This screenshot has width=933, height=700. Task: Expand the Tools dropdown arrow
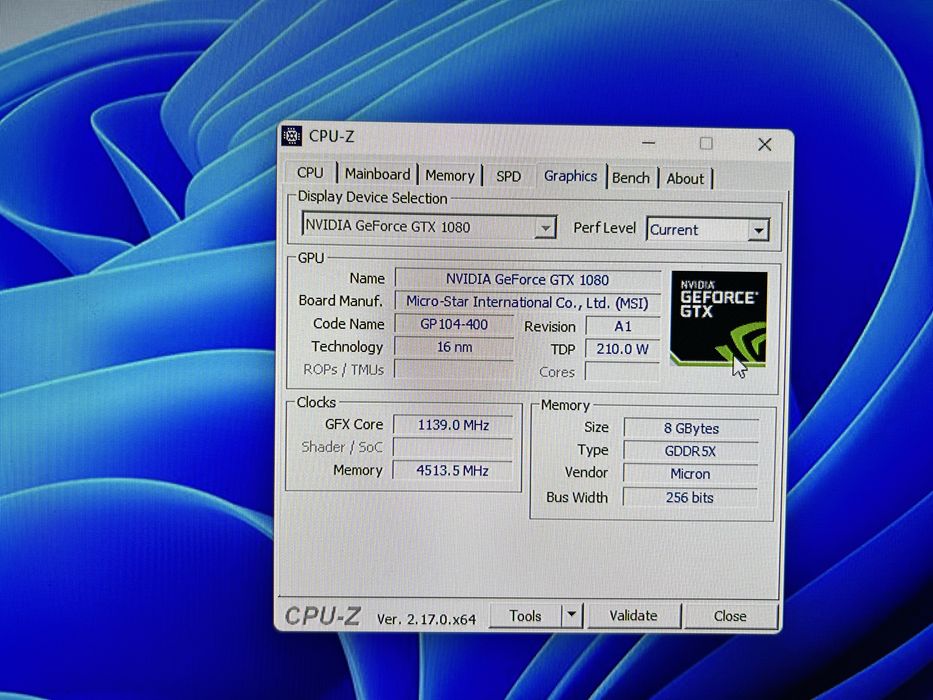[x=572, y=614]
